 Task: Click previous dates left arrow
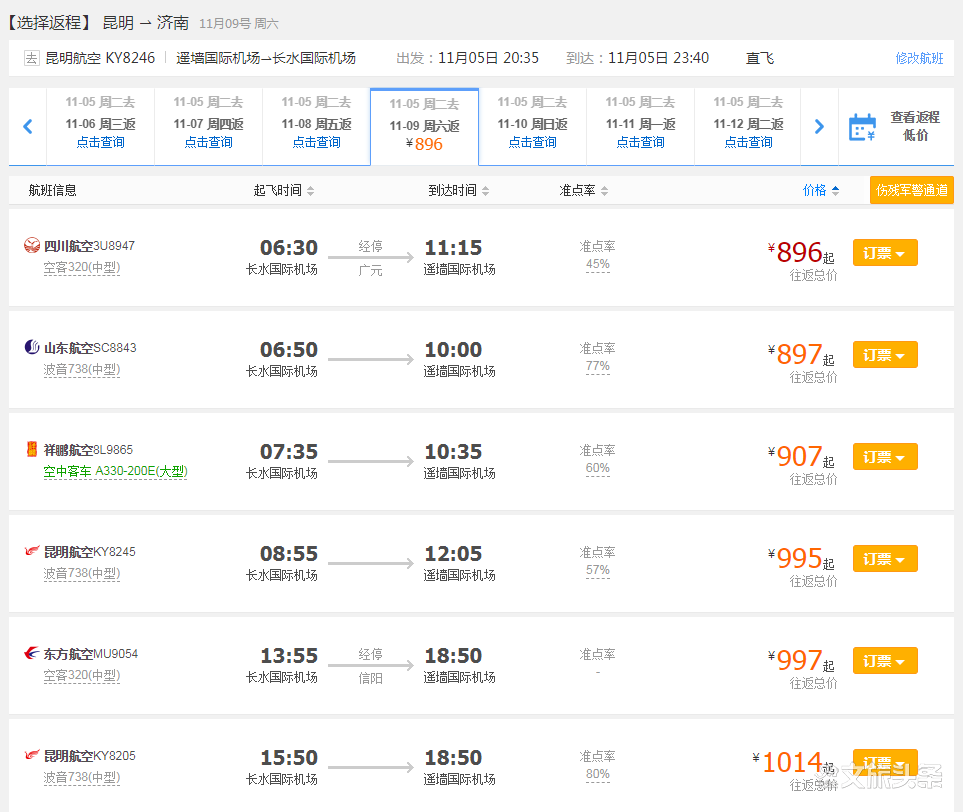tap(28, 127)
